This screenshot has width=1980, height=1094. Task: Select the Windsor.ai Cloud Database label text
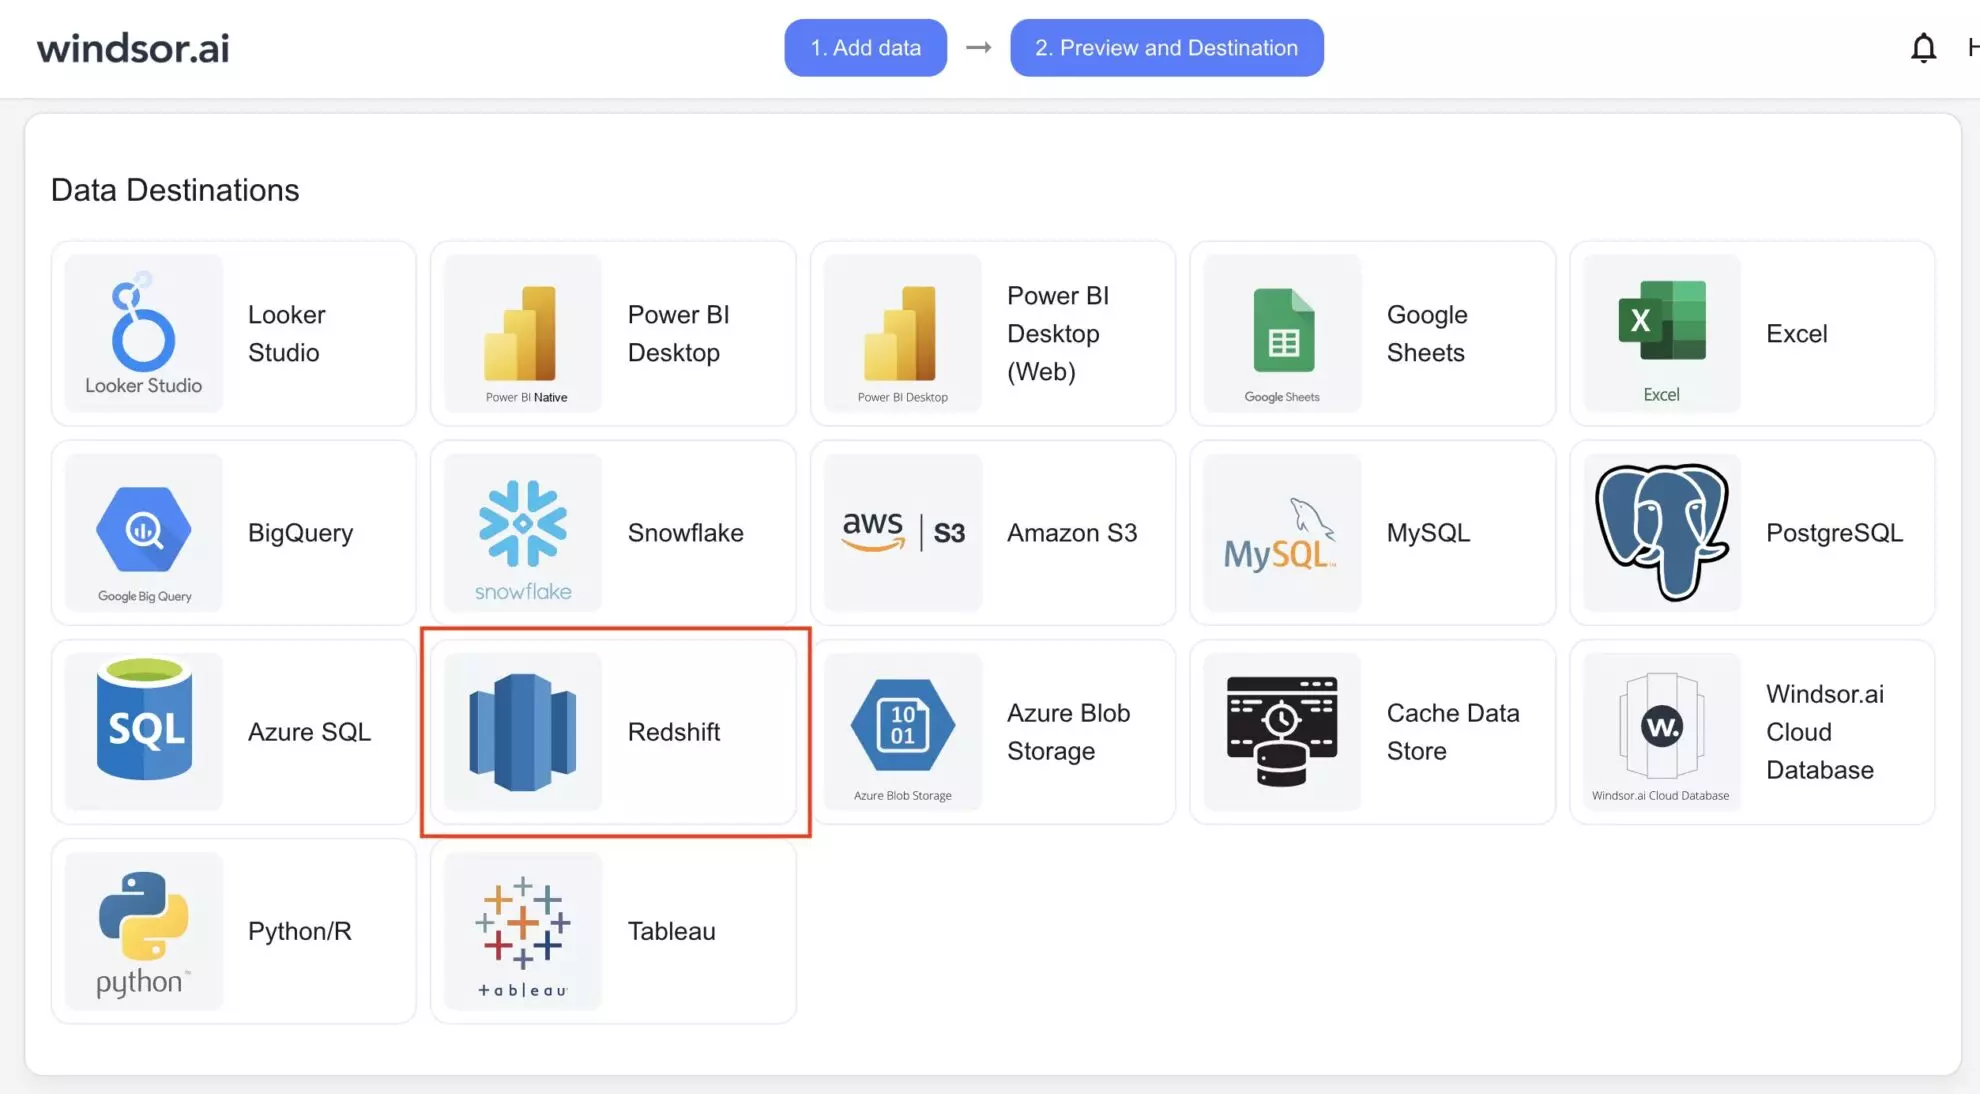1825,731
